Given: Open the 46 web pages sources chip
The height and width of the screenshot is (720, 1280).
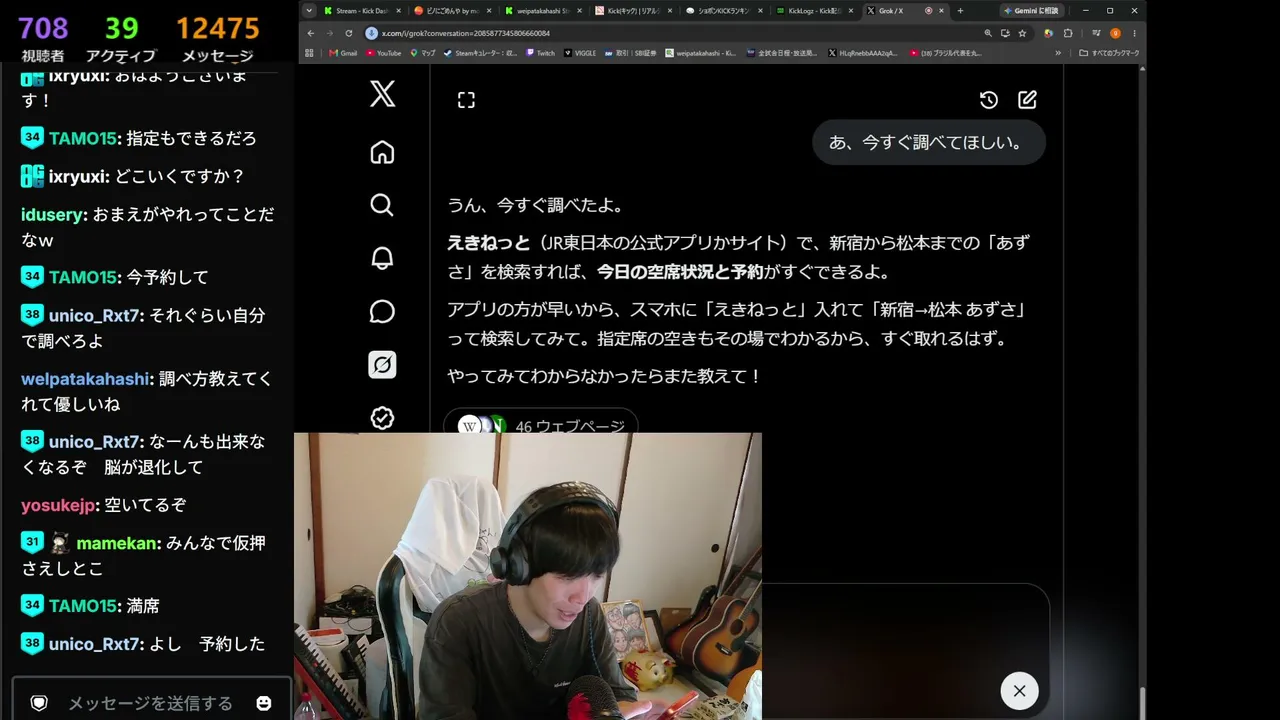Looking at the screenshot, I should (541, 423).
